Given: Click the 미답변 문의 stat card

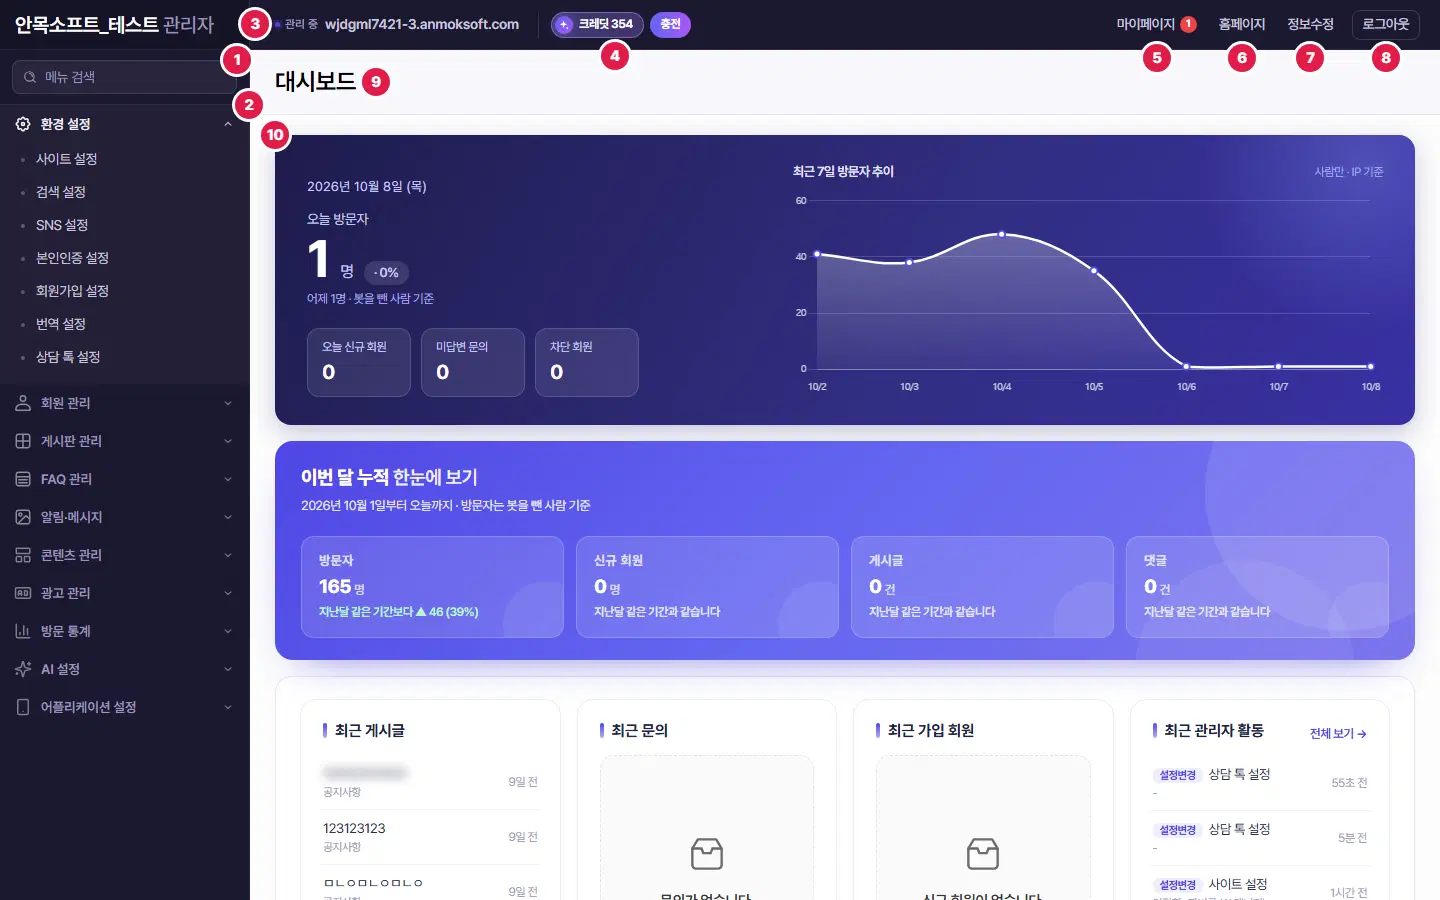Looking at the screenshot, I should click(x=473, y=362).
